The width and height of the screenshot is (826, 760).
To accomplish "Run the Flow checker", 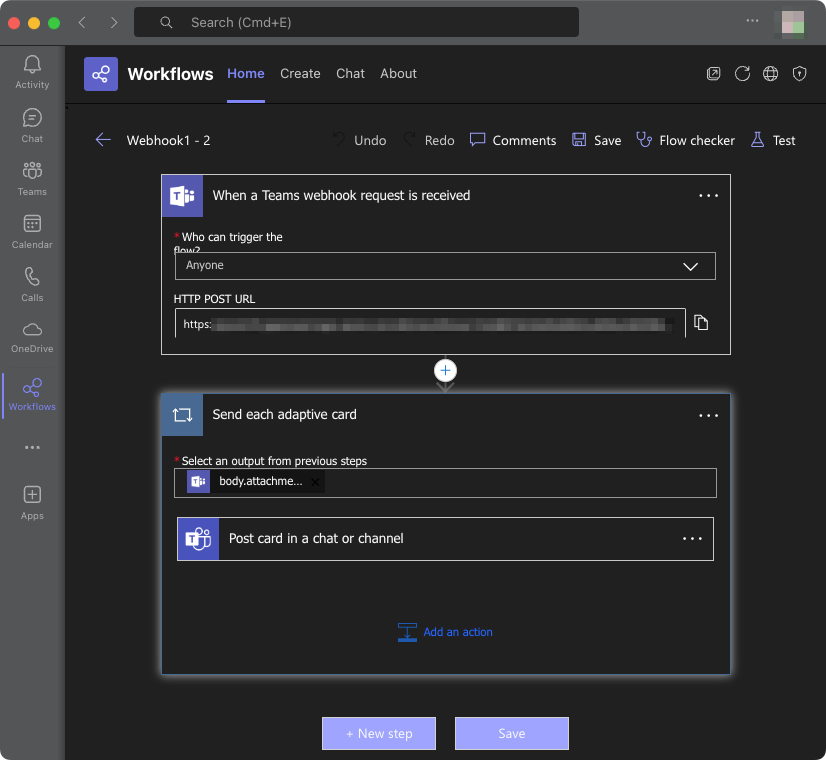I will point(685,140).
